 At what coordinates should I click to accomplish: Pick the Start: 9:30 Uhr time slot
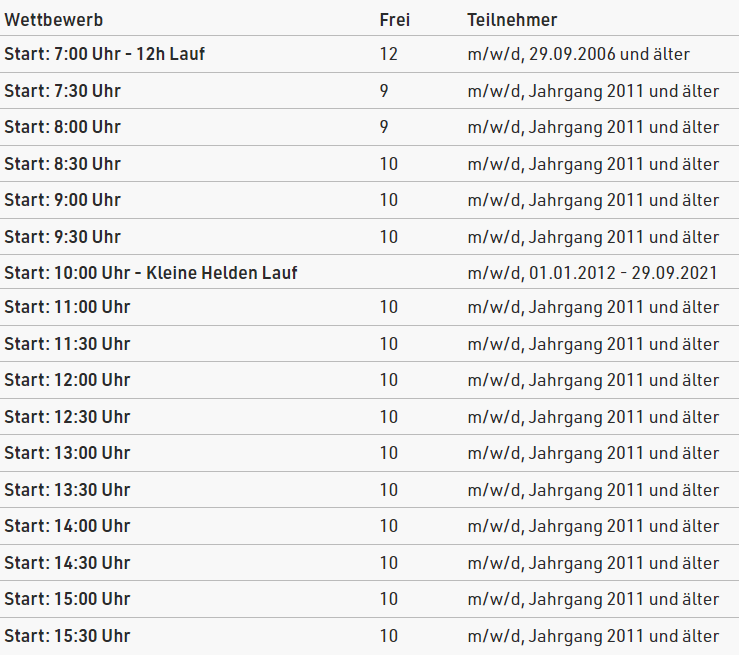click(370, 237)
